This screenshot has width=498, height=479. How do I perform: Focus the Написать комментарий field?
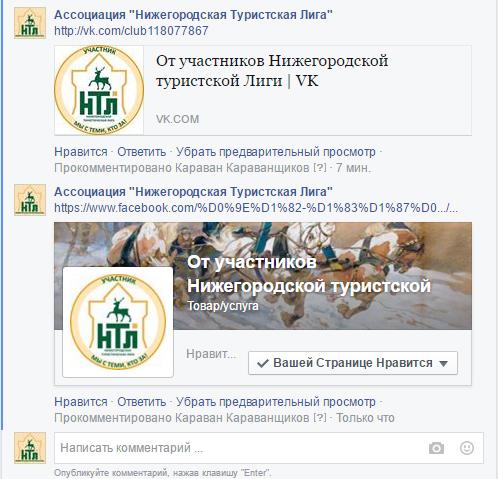click(240, 448)
